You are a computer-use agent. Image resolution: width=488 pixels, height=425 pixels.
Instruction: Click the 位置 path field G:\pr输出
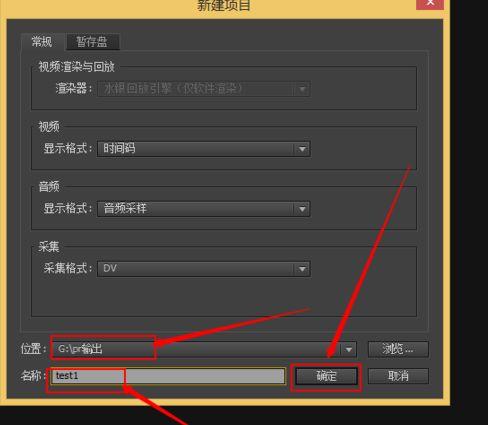pos(204,349)
